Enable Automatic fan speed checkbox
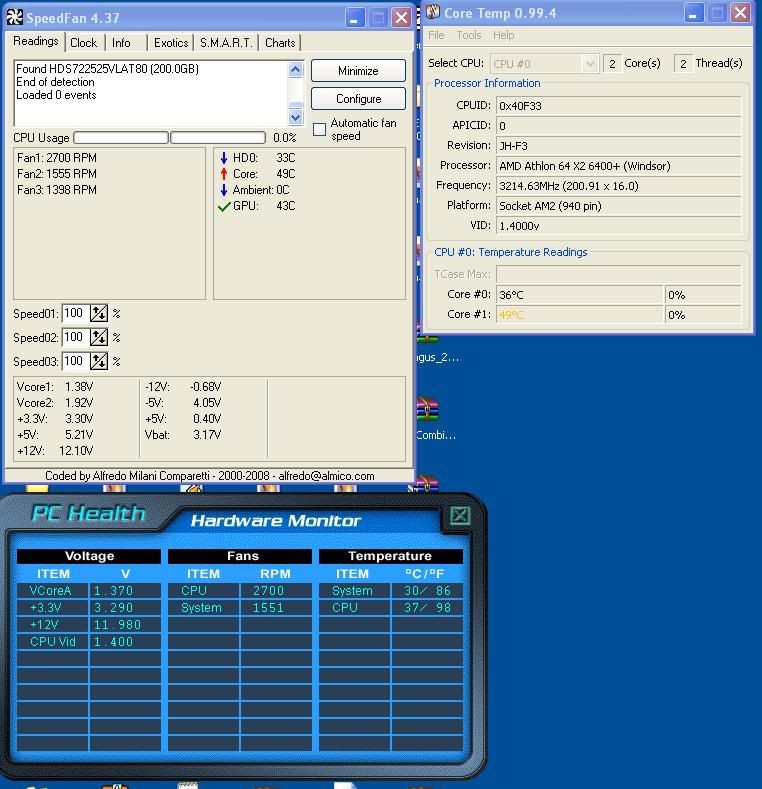The image size is (762, 789). tap(320, 129)
